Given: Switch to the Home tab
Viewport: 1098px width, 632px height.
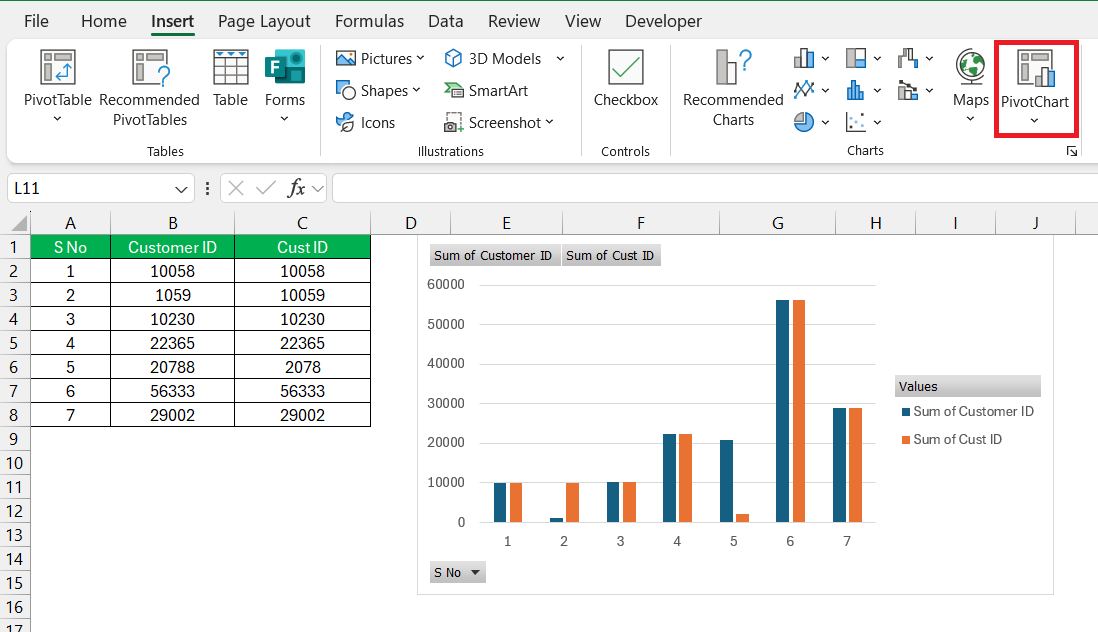Looking at the screenshot, I should pyautogui.click(x=104, y=21).
